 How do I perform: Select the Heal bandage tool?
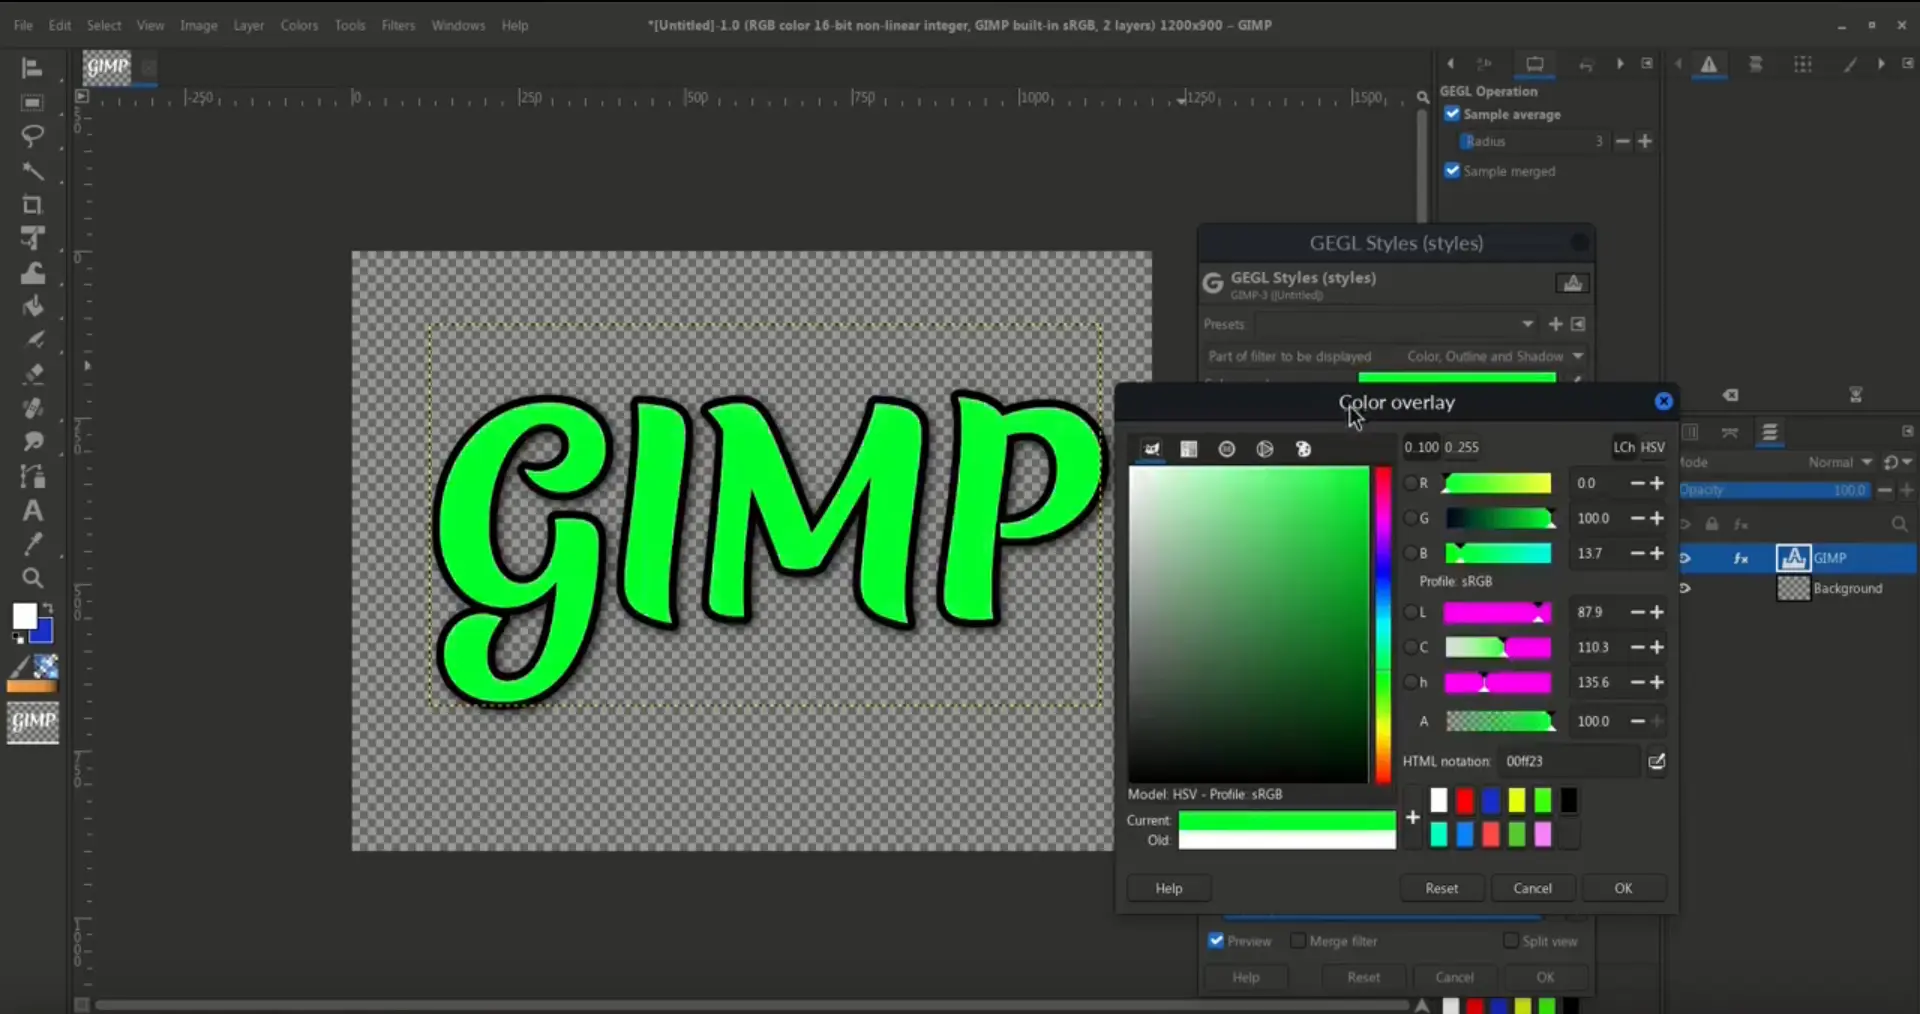[x=32, y=408]
